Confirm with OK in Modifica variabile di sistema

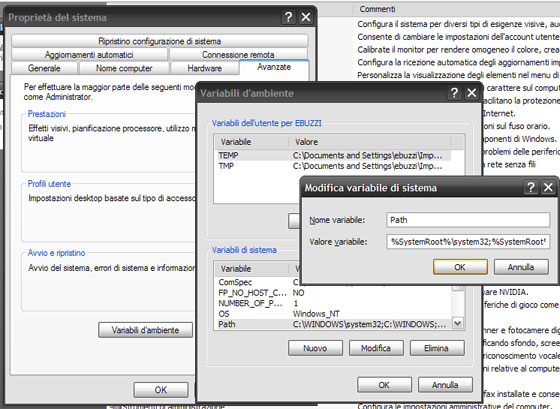[460, 267]
